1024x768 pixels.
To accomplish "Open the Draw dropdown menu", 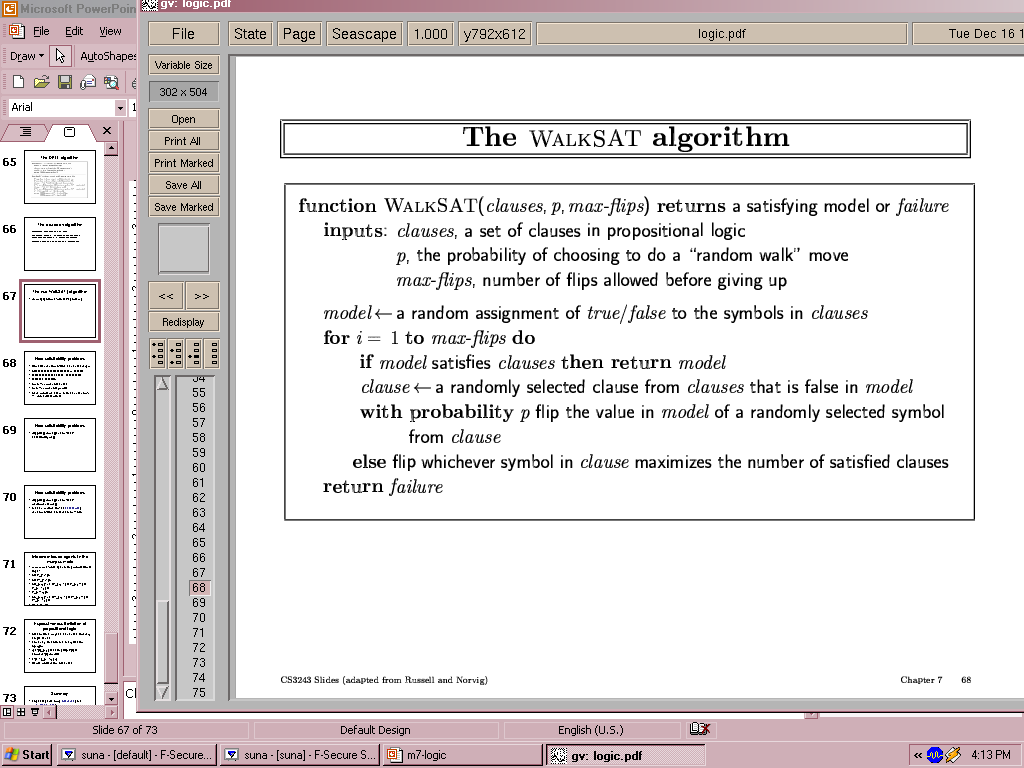I will 26,56.
